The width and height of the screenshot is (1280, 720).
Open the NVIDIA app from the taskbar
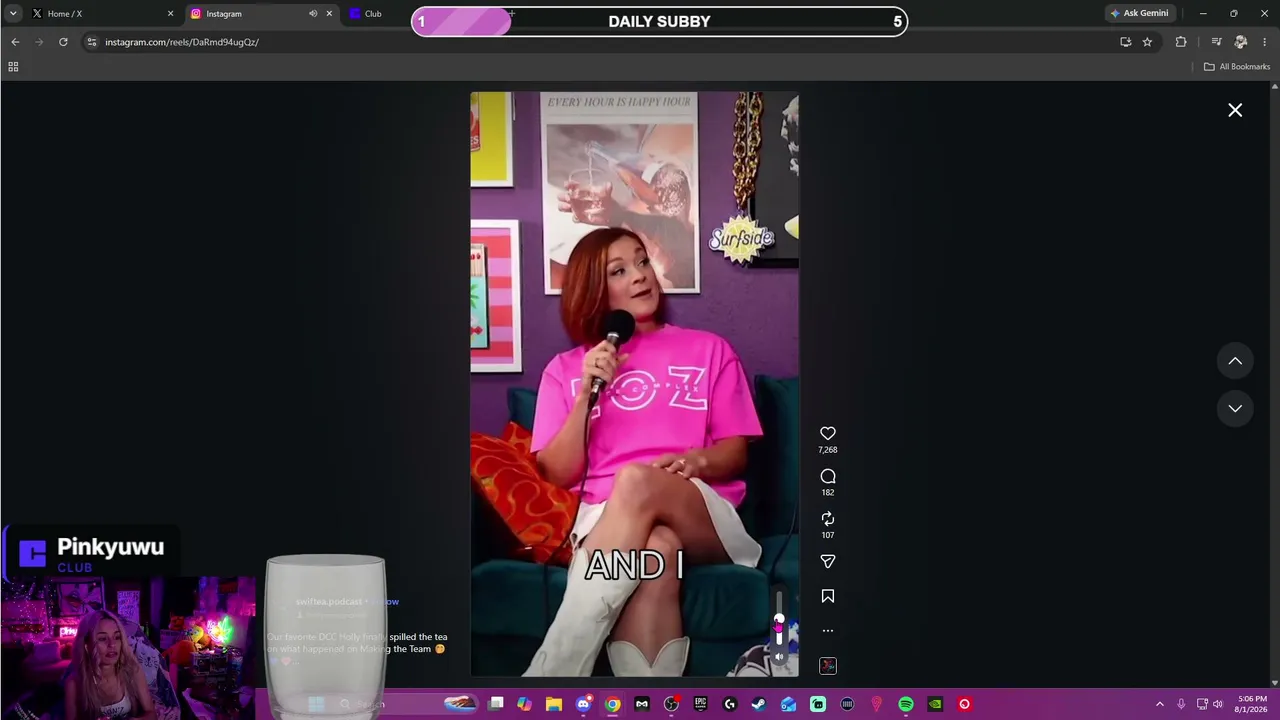(935, 704)
